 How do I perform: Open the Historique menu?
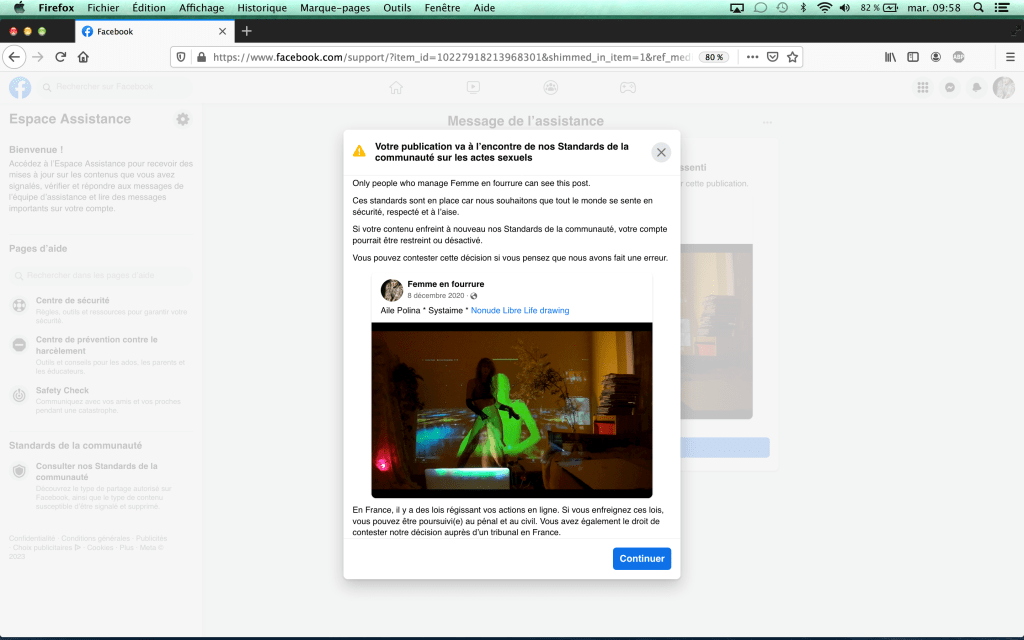pos(261,8)
